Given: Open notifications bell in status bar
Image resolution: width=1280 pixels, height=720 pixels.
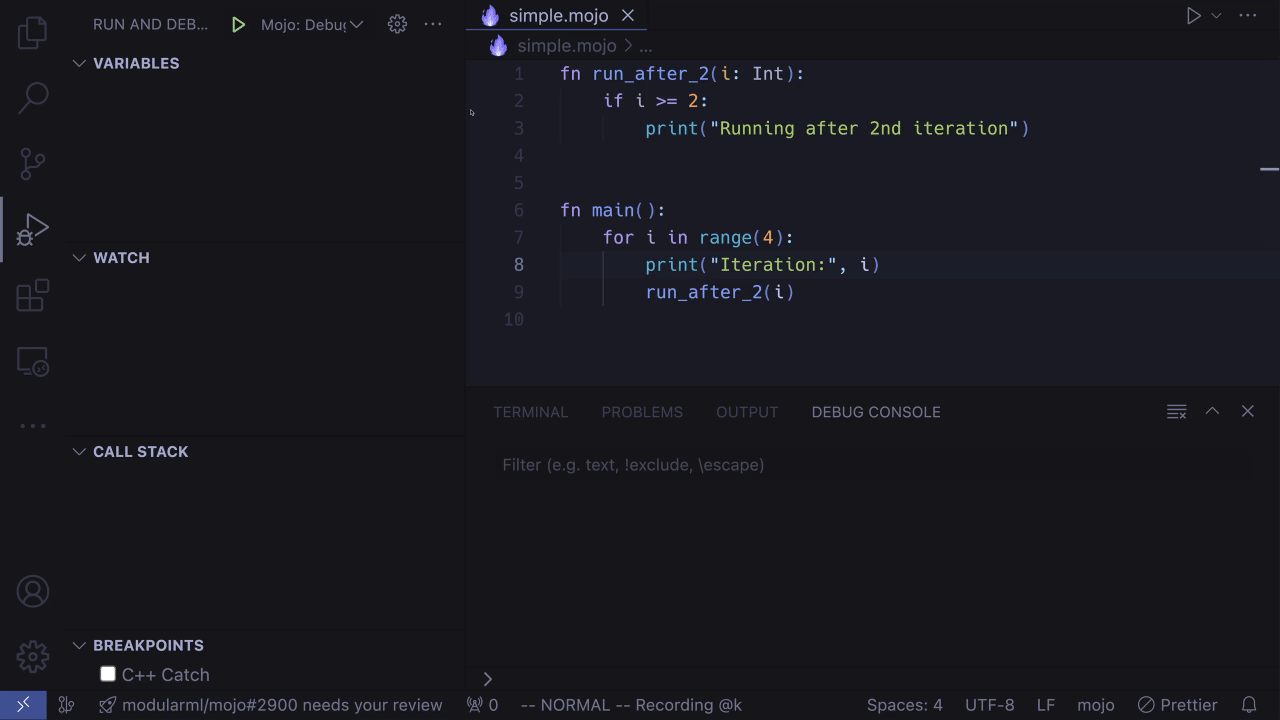Looking at the screenshot, I should click(1249, 705).
